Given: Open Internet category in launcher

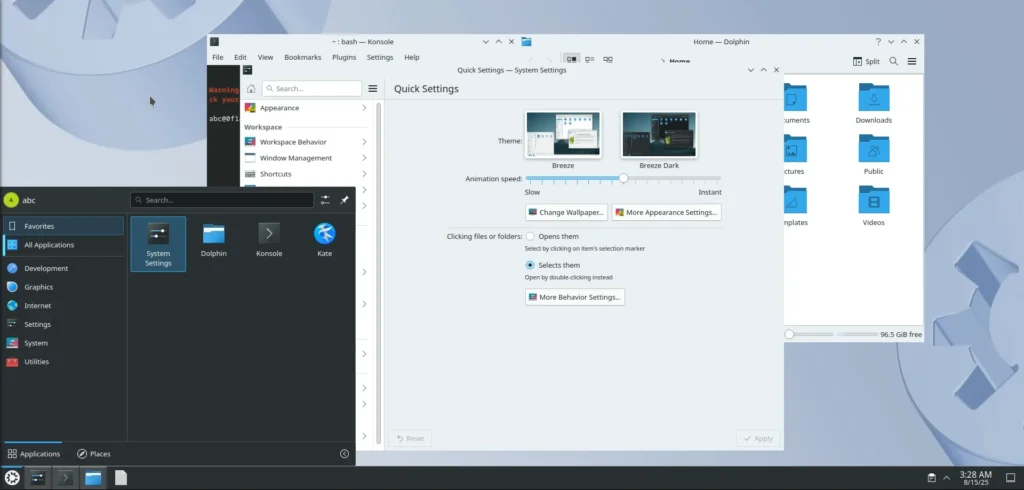Looking at the screenshot, I should (x=63, y=306).
